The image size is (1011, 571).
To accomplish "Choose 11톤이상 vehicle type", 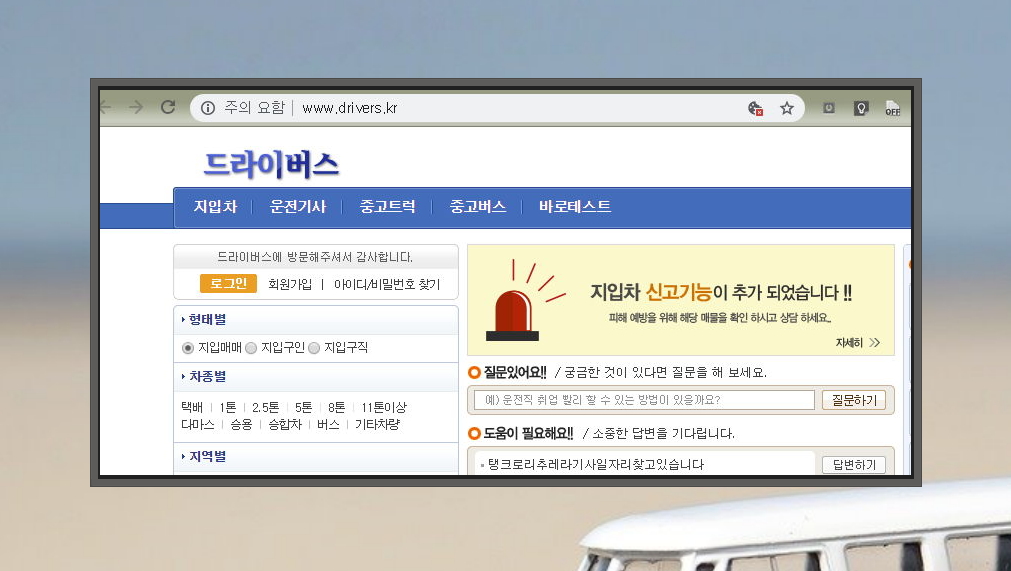I will pyautogui.click(x=384, y=407).
